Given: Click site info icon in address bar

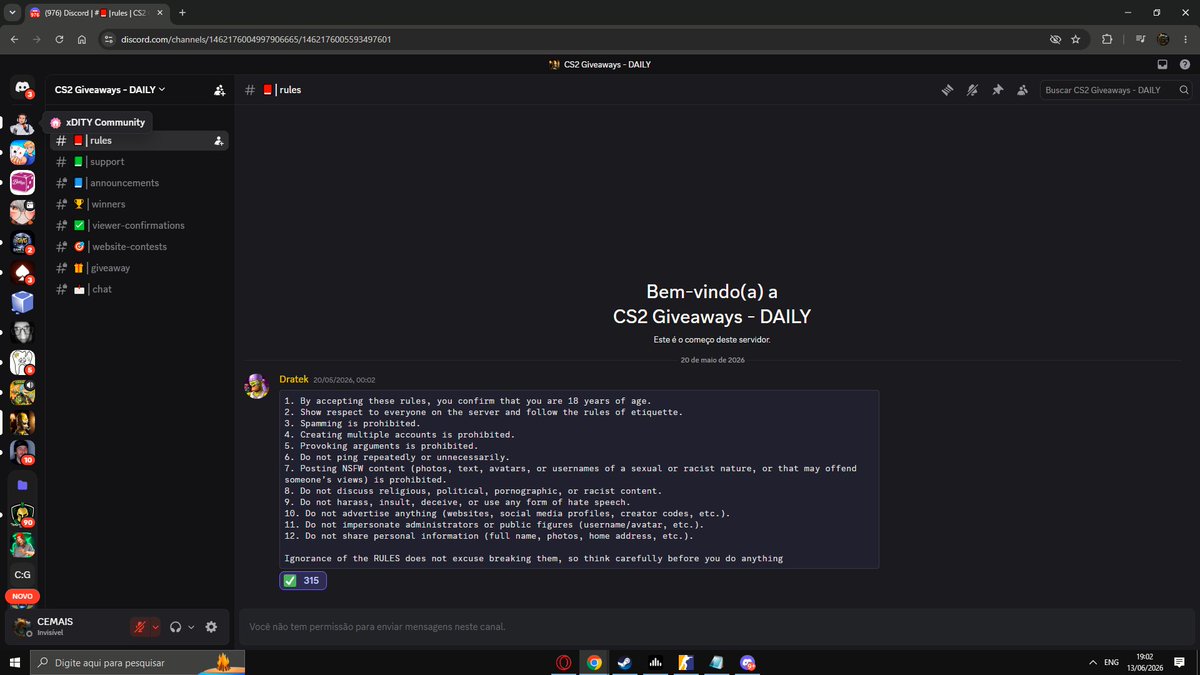Looking at the screenshot, I should click(108, 39).
